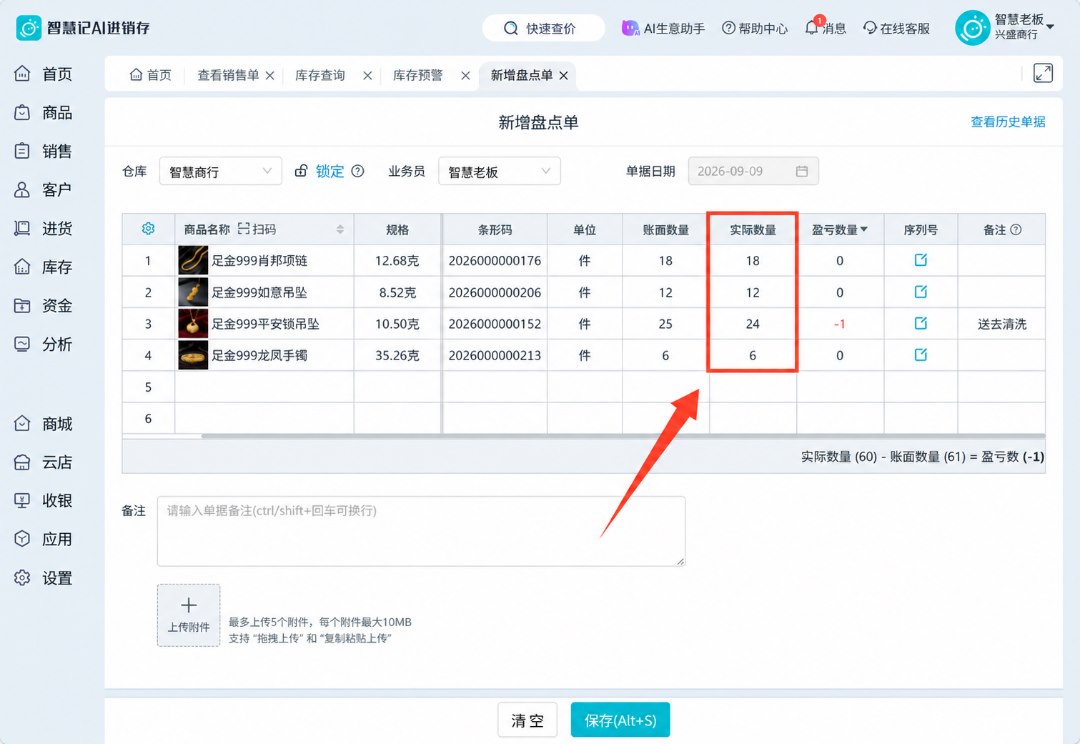Go to 库存 in the sidebar

tap(43, 267)
